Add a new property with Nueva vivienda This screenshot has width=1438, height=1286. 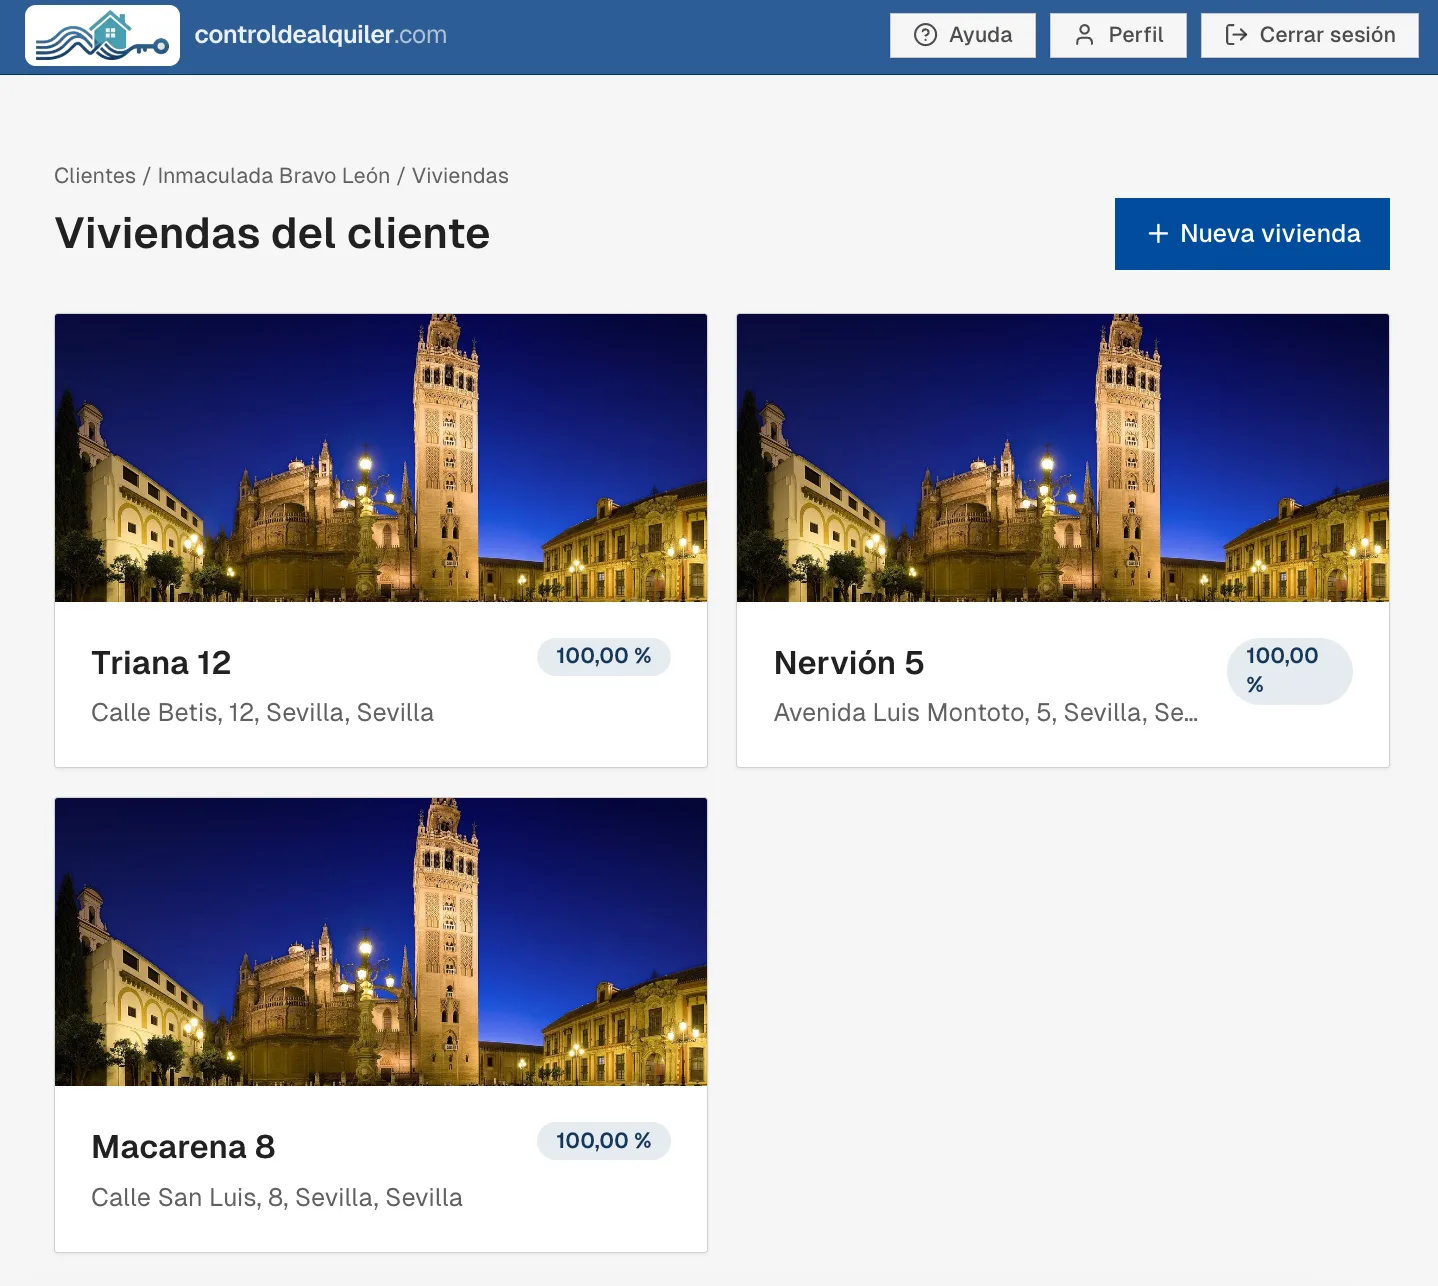[1252, 234]
